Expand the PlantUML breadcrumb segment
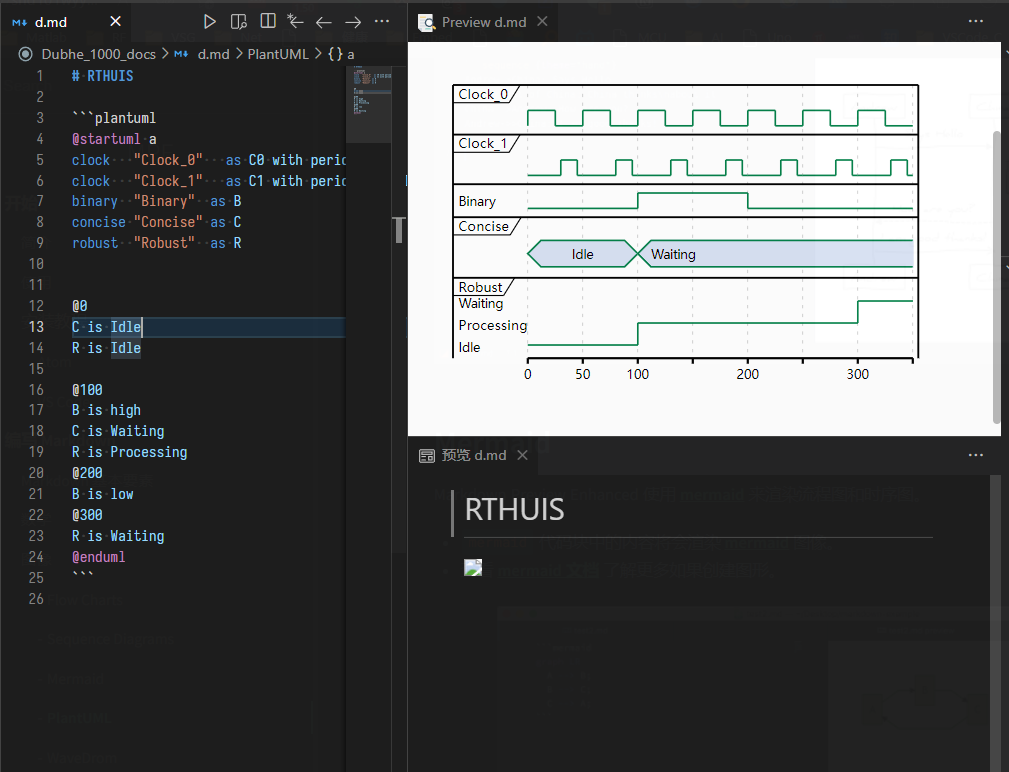 coord(278,54)
